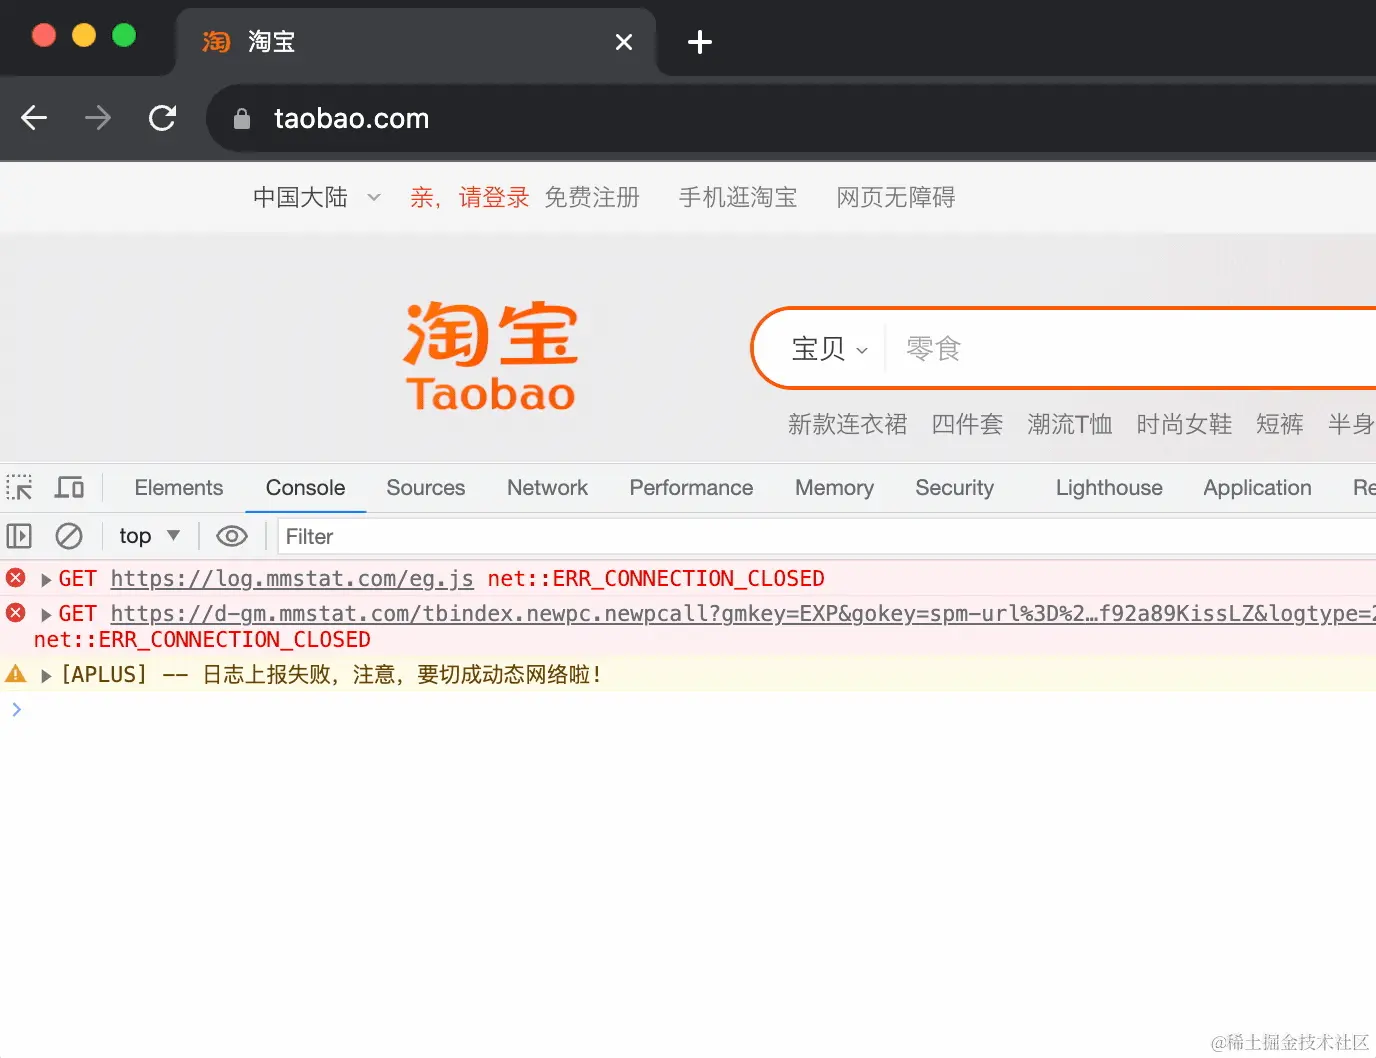Create a live expression with the eye icon
The height and width of the screenshot is (1058, 1376).
coord(232,536)
